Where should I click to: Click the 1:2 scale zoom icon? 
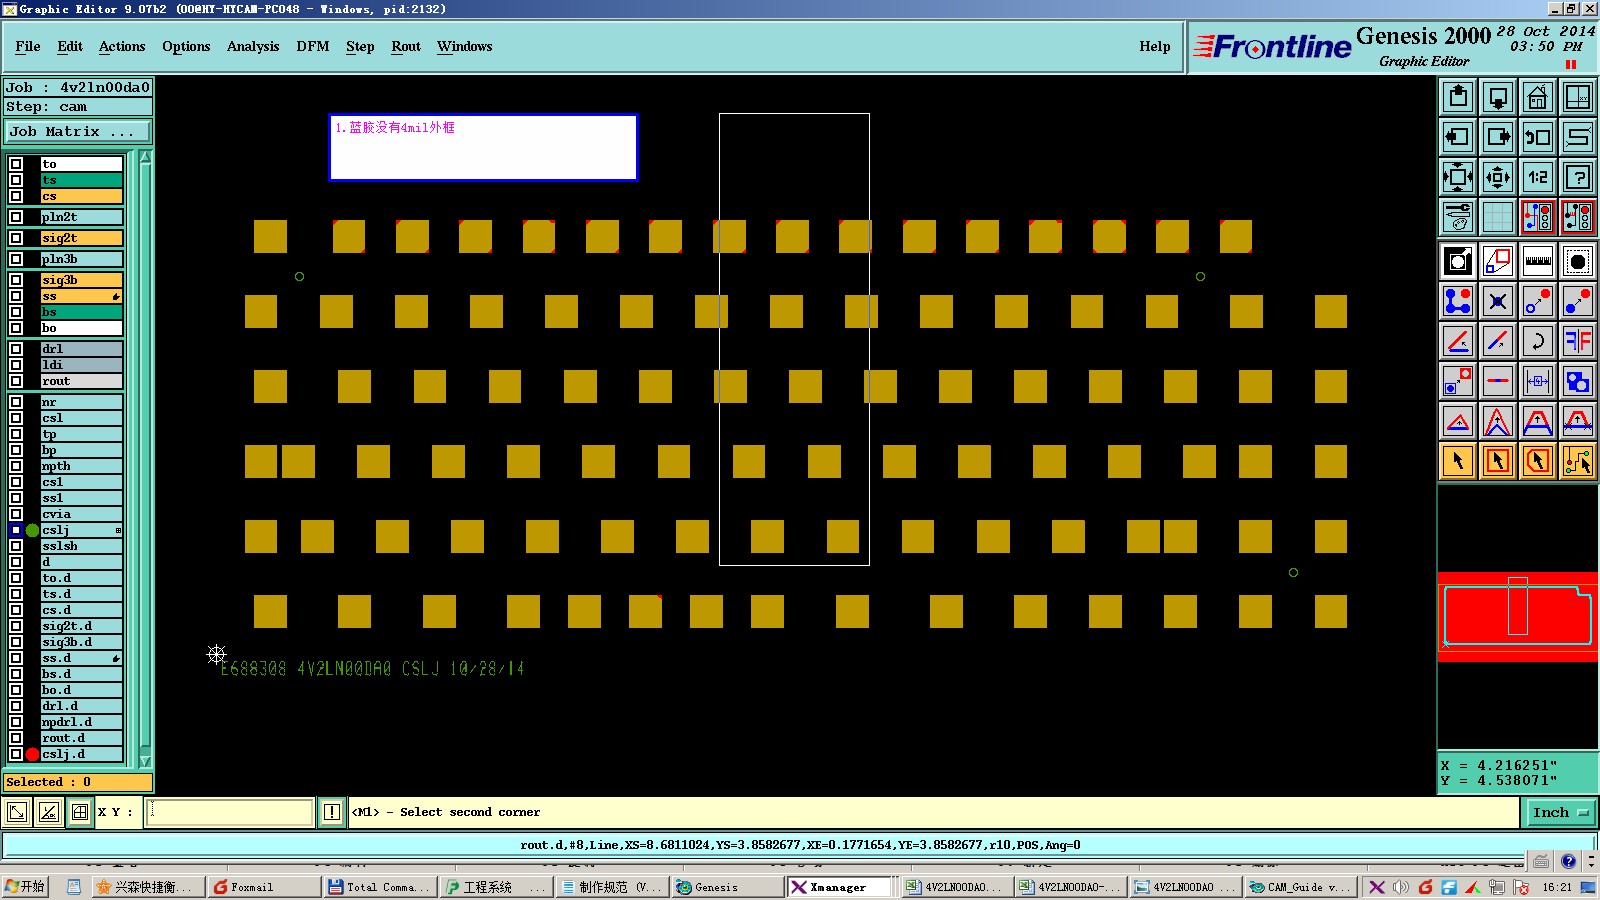(x=1538, y=177)
